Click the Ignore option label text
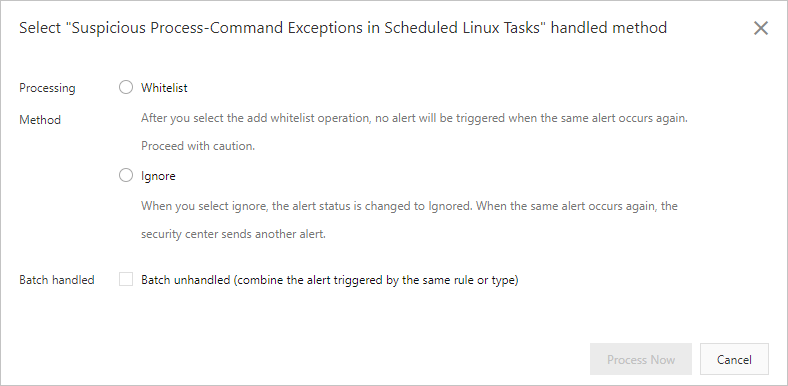Image resolution: width=788 pixels, height=386 pixels. point(158,176)
